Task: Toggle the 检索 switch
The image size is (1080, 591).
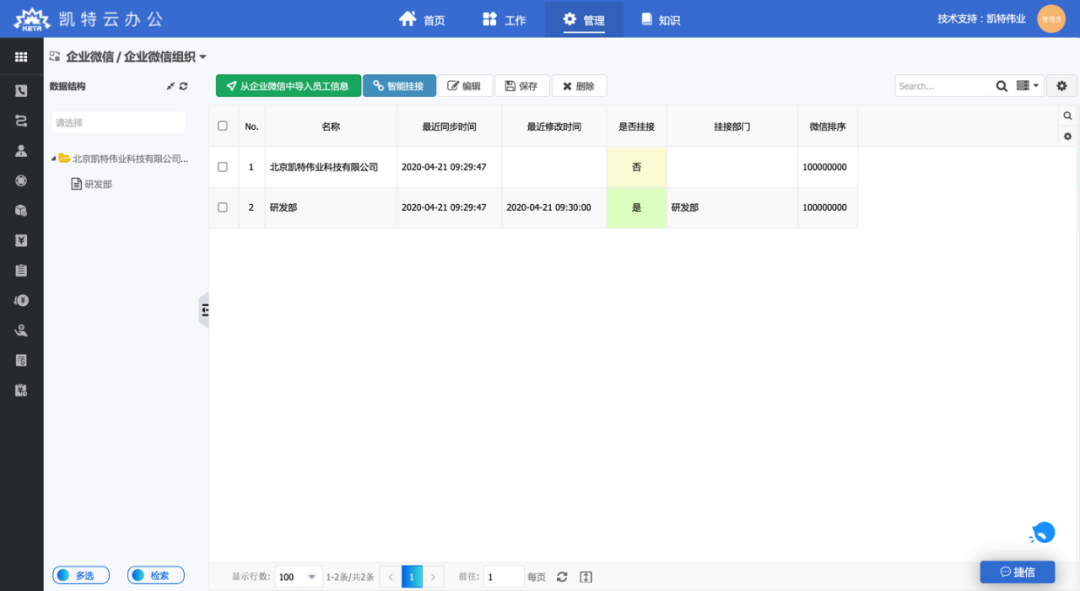Action: (156, 575)
